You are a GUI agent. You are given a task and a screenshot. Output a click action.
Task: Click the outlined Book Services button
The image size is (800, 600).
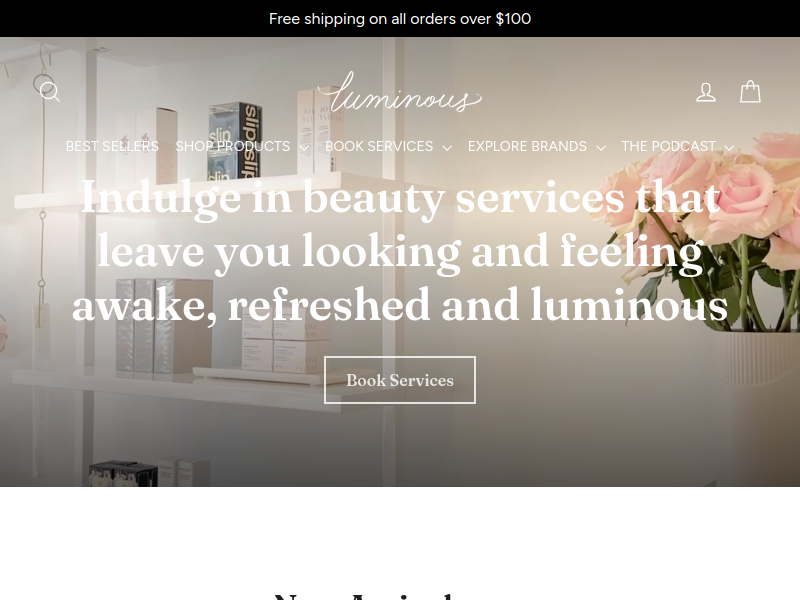[400, 380]
